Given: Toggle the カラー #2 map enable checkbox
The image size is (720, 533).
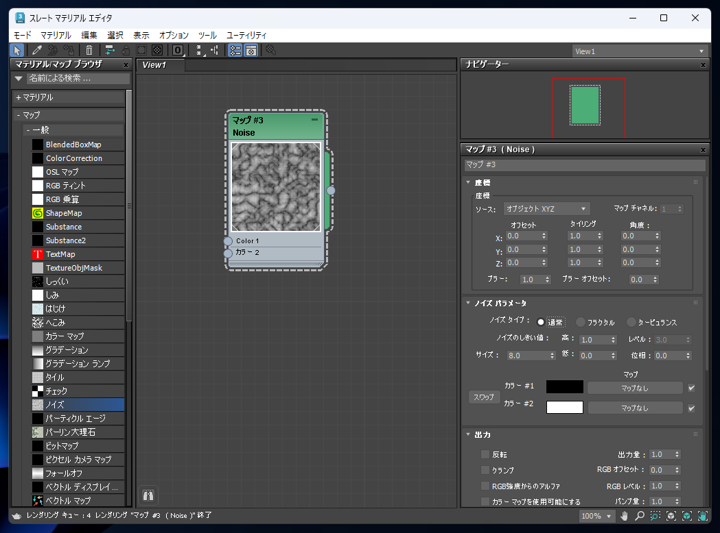Looking at the screenshot, I should click(692, 408).
